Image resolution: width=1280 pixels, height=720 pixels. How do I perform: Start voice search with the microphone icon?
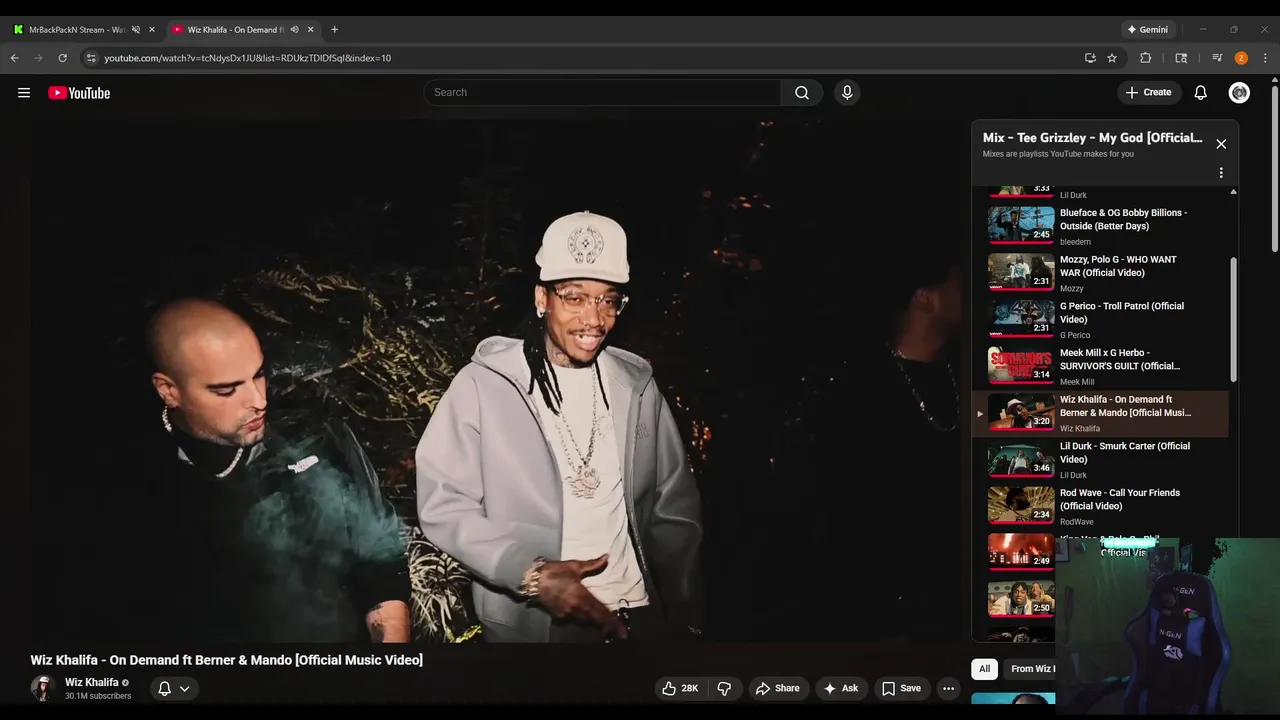[x=847, y=93]
